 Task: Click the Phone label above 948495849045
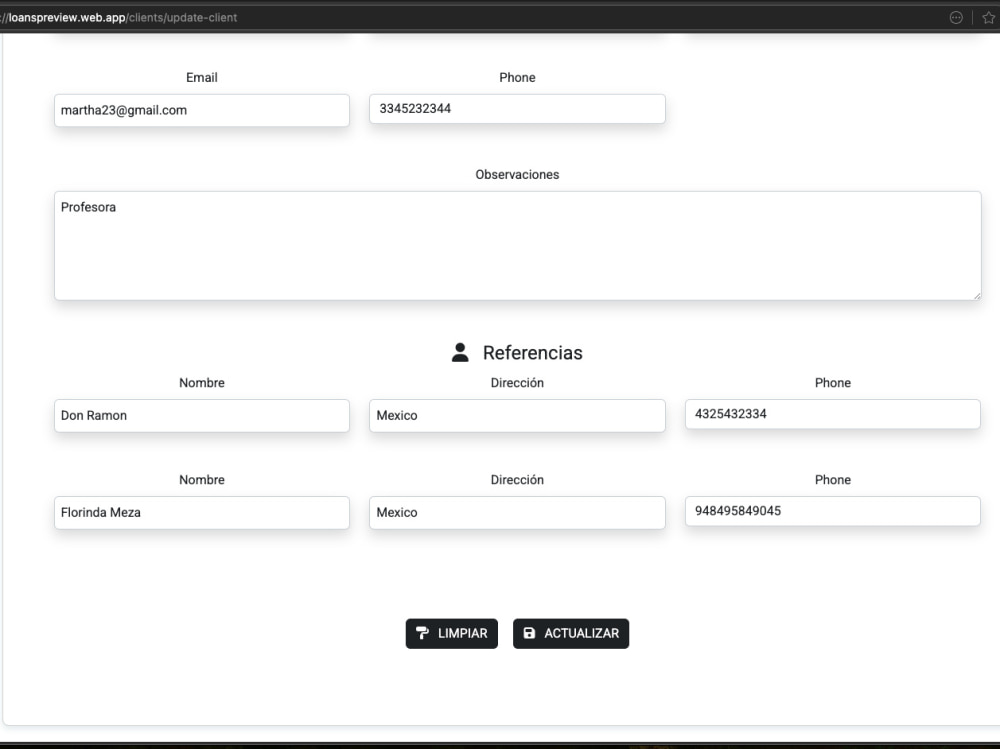tap(832, 480)
